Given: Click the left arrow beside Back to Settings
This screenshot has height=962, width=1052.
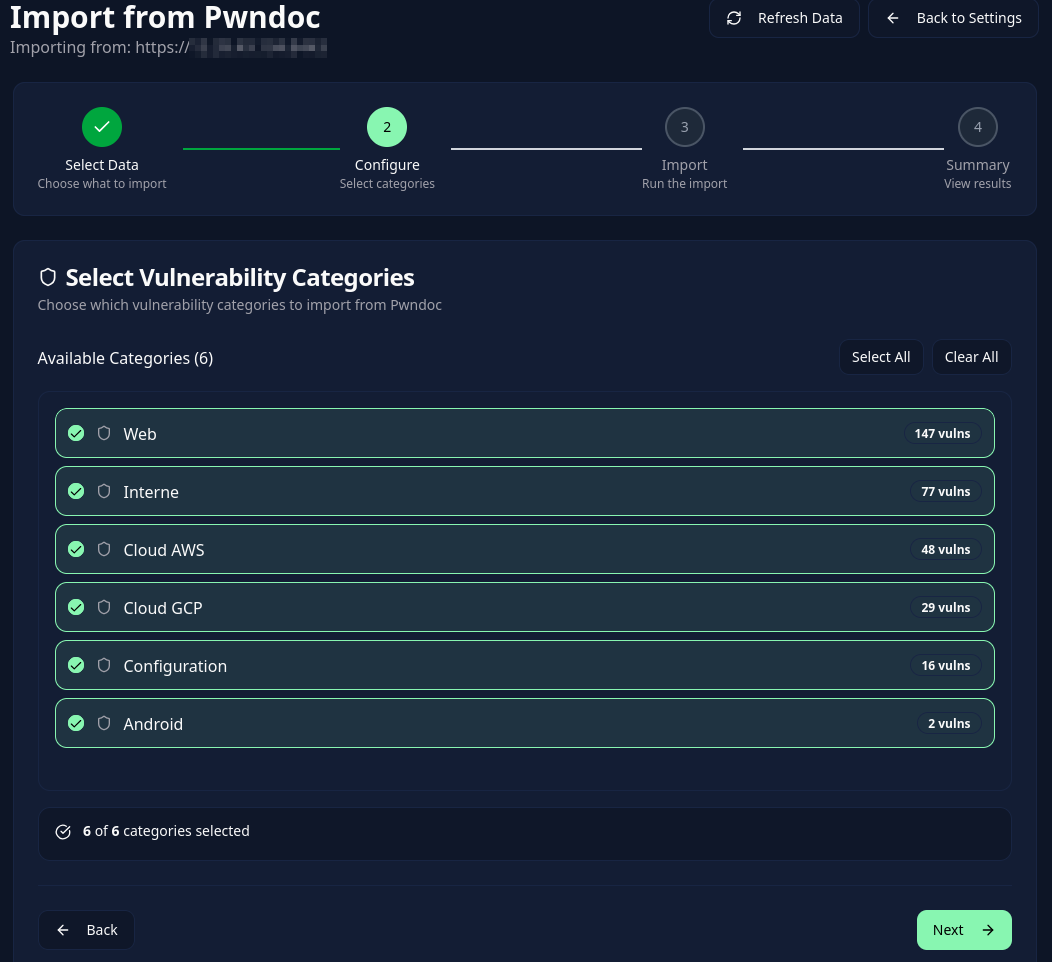Looking at the screenshot, I should [x=892, y=18].
